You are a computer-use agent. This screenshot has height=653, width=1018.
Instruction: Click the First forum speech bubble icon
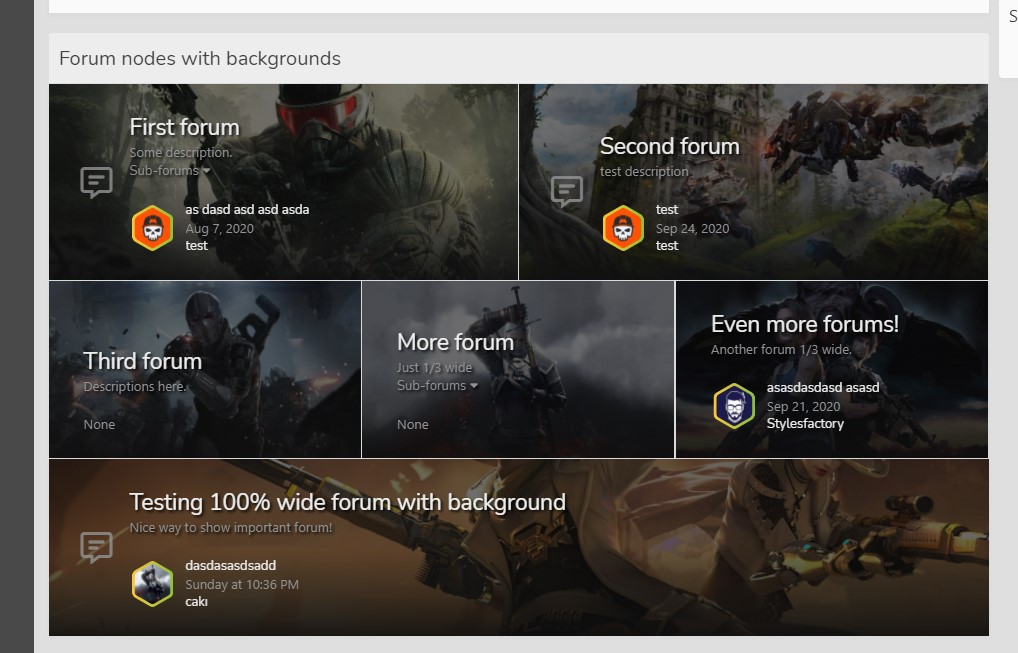96,182
